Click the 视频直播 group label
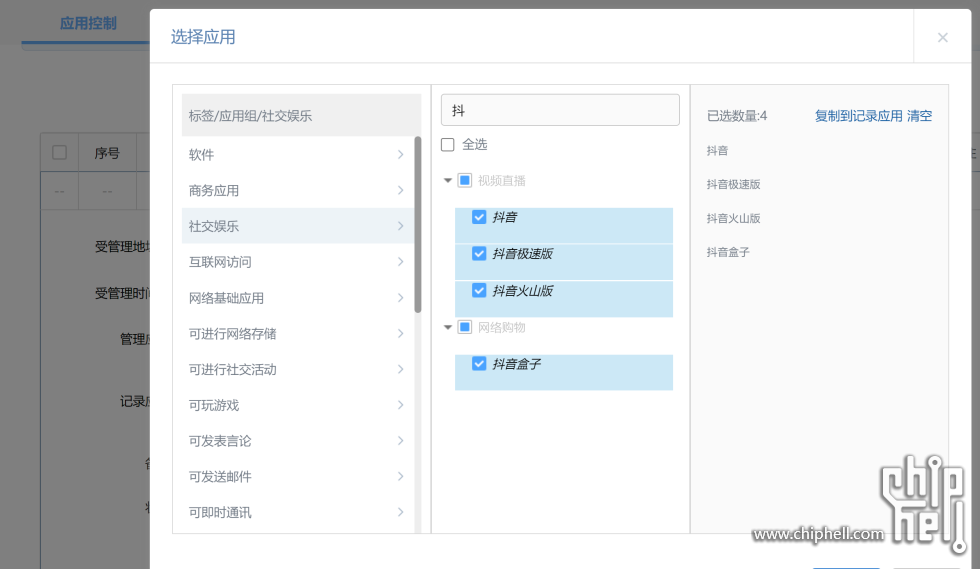The height and width of the screenshot is (569, 980). 501,181
